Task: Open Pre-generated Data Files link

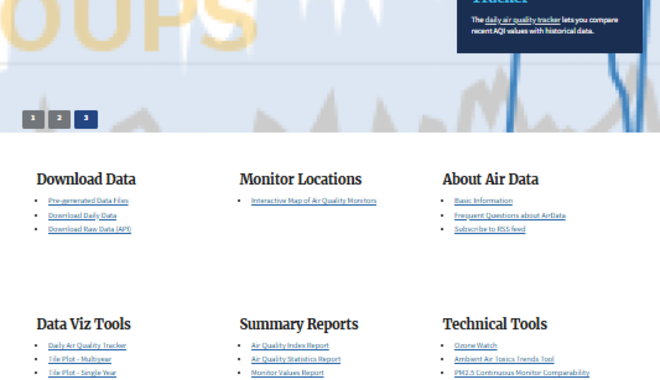Action: [88, 201]
